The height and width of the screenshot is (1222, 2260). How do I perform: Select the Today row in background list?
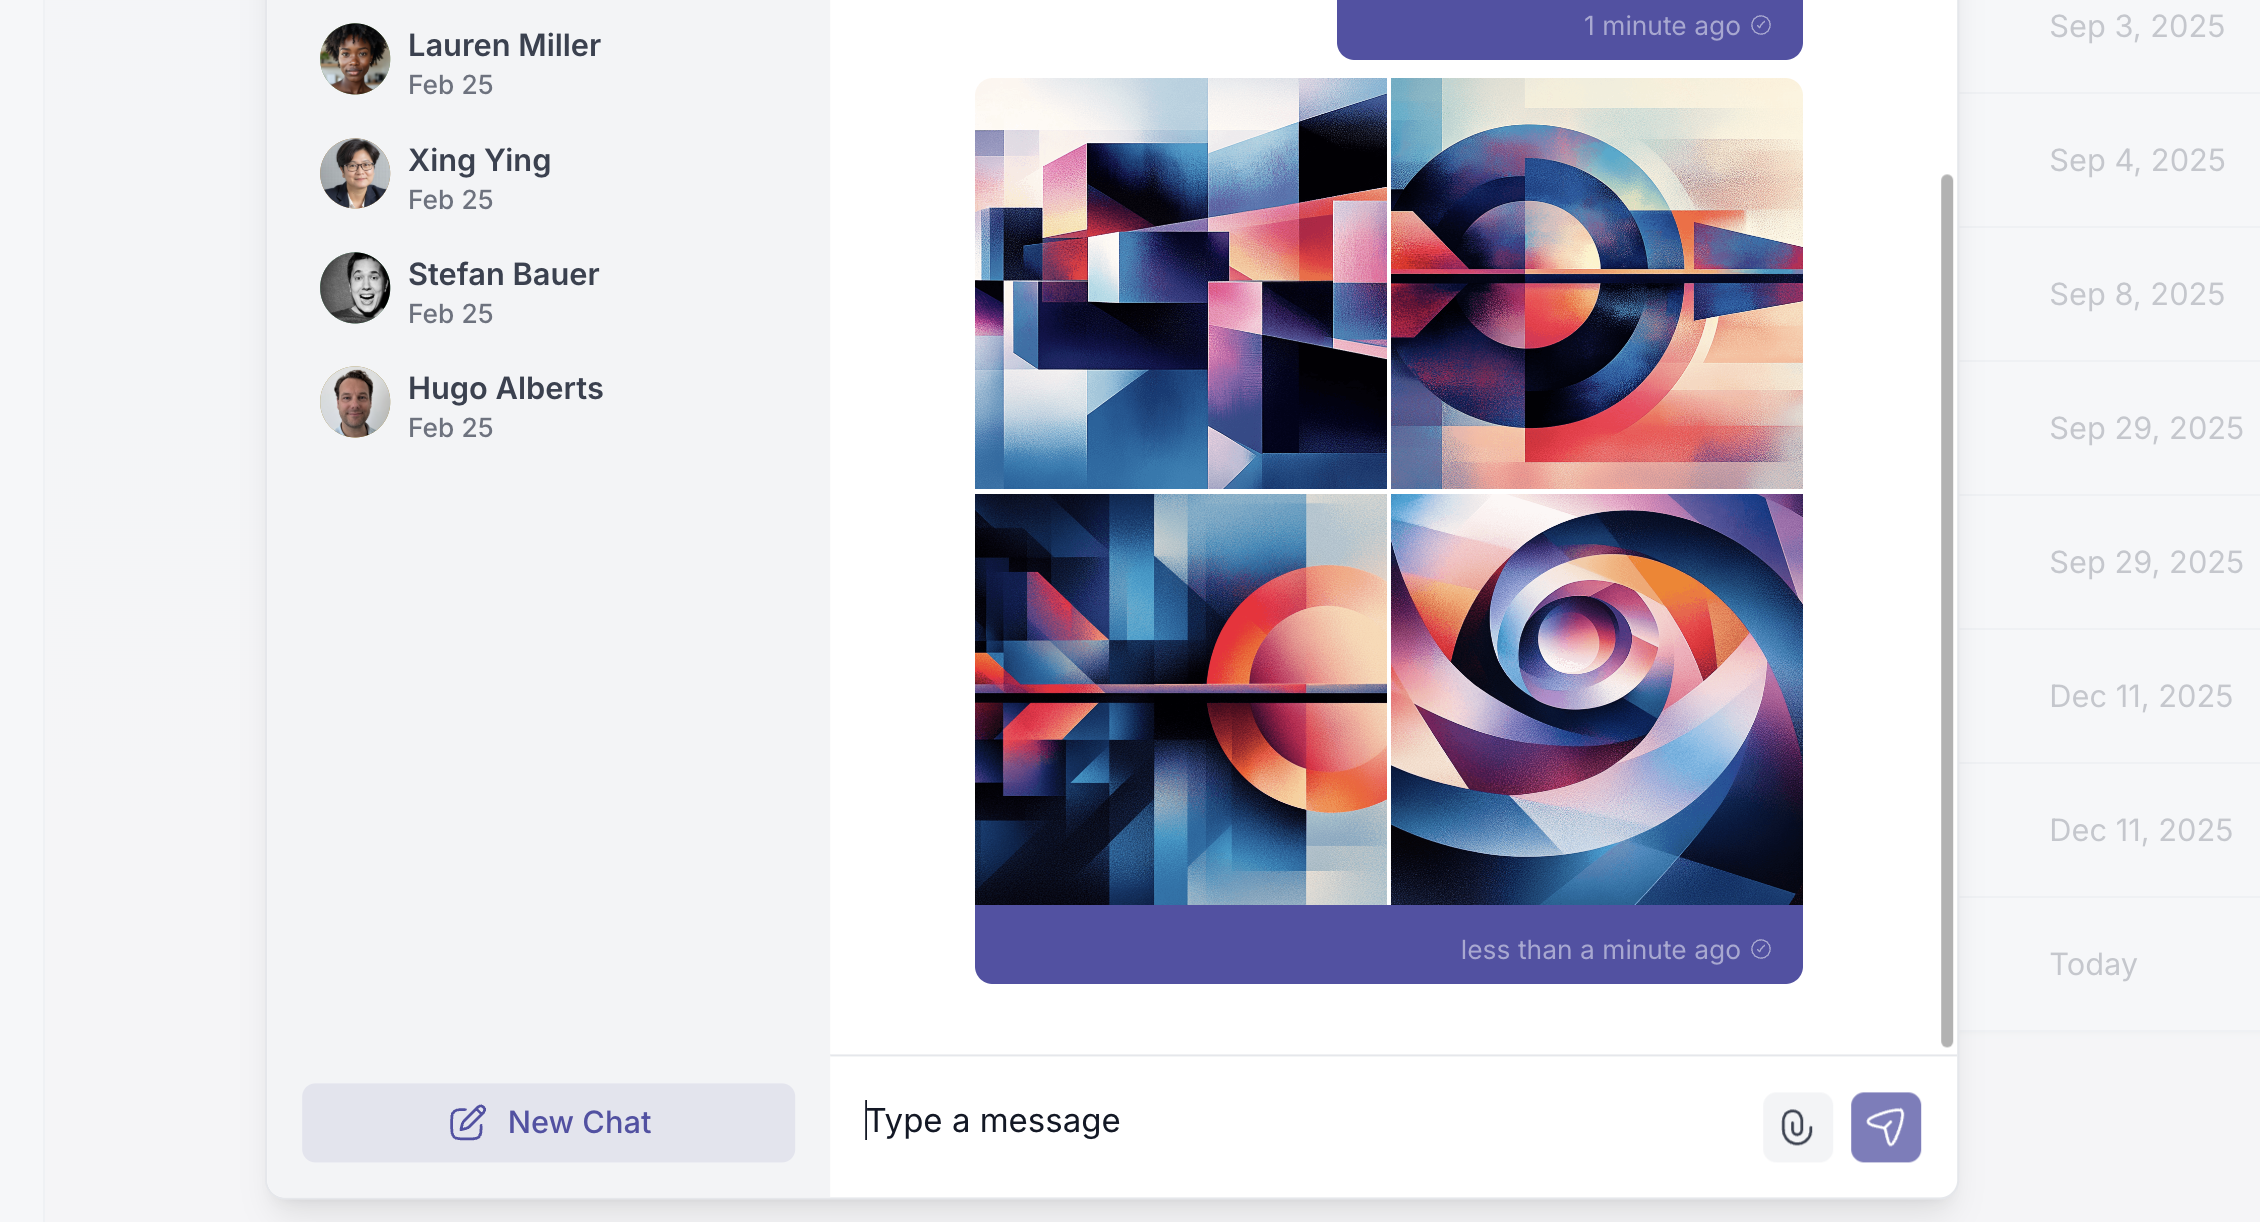point(2108,964)
